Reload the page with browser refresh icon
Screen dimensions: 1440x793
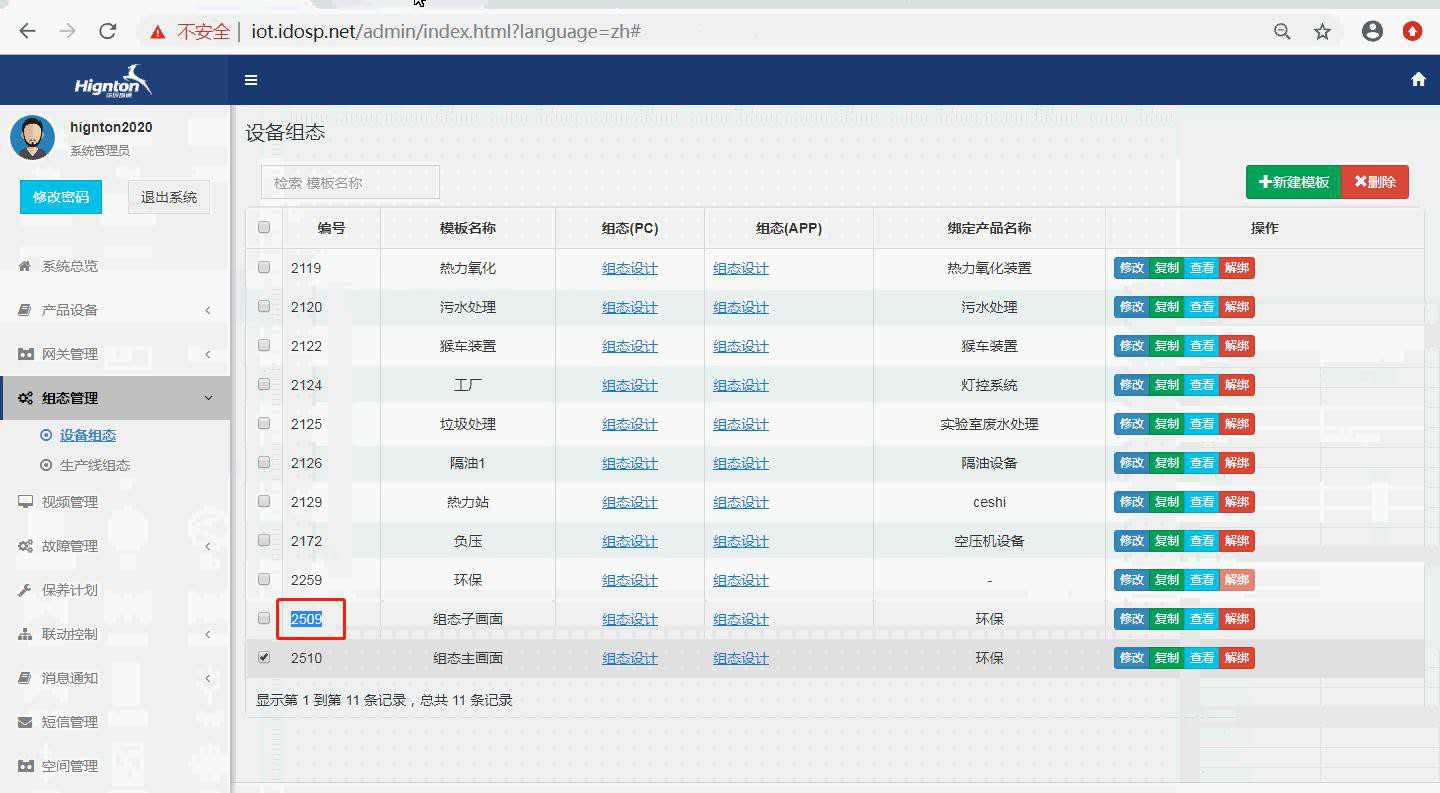[x=108, y=31]
